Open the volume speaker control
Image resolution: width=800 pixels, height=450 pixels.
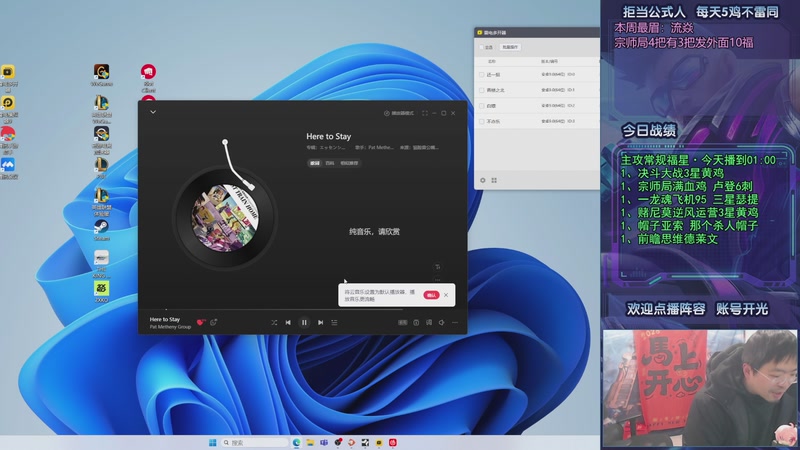[441, 322]
